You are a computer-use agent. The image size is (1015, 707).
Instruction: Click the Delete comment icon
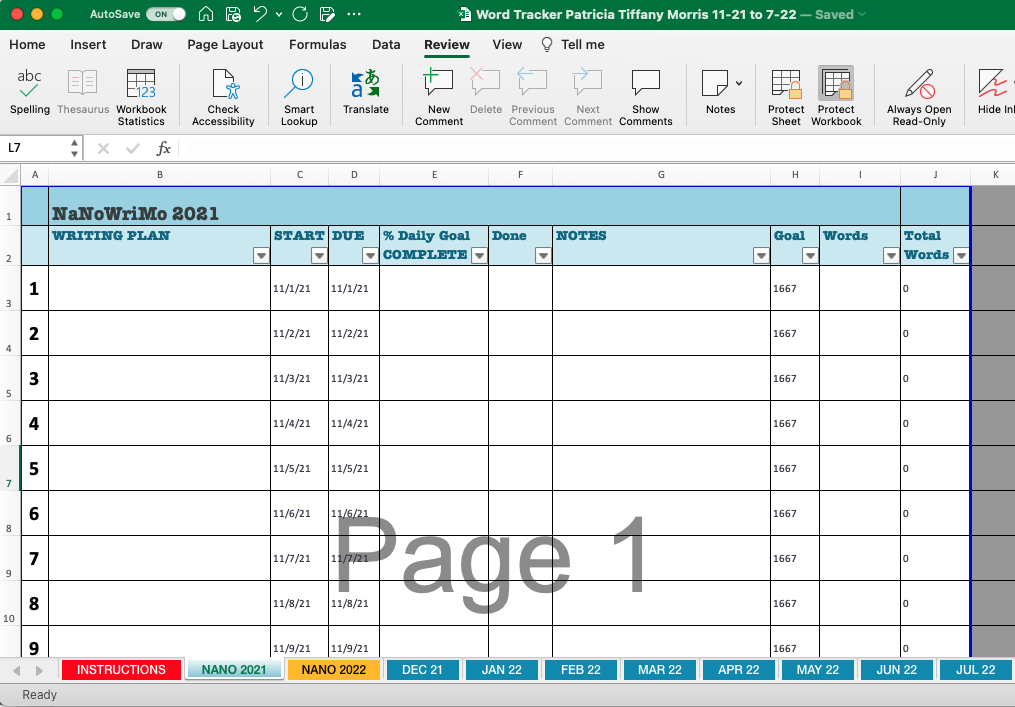tap(485, 82)
